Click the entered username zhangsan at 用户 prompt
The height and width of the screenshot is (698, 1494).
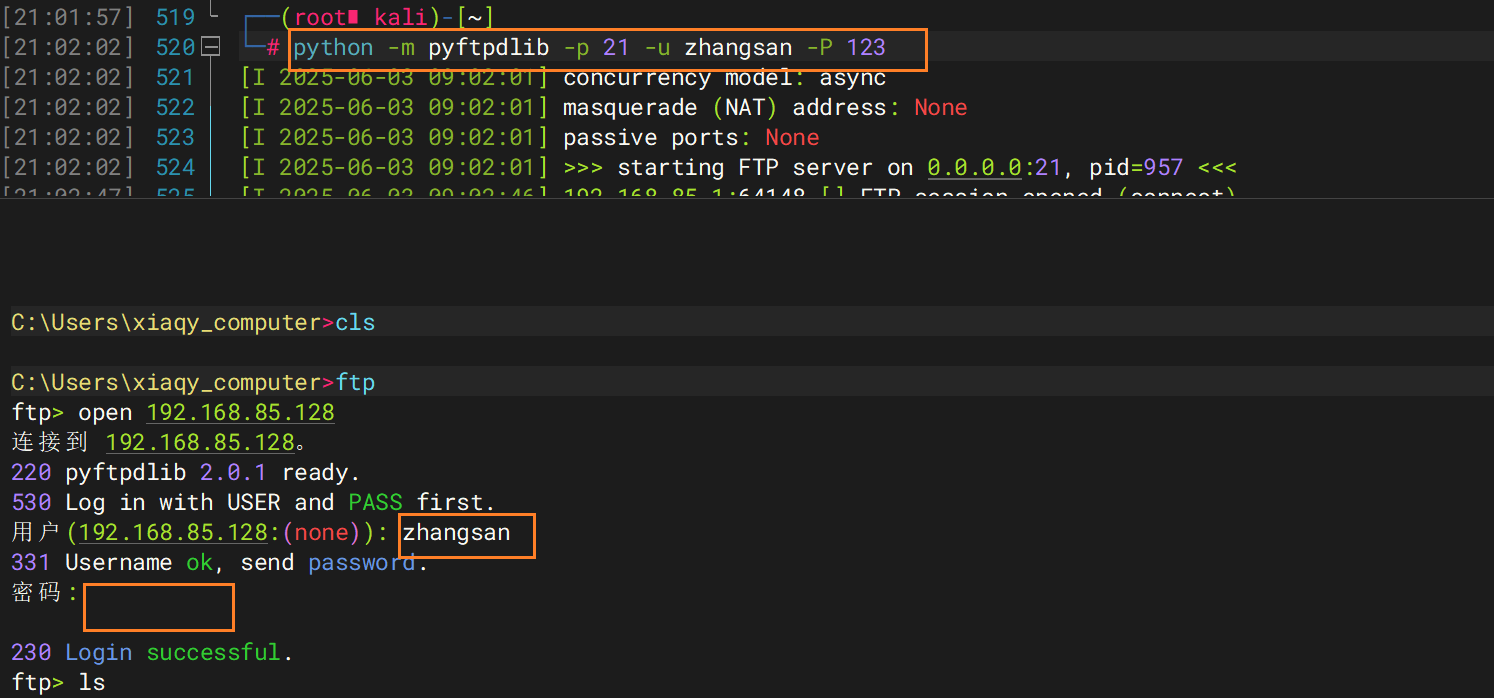[x=457, y=533]
